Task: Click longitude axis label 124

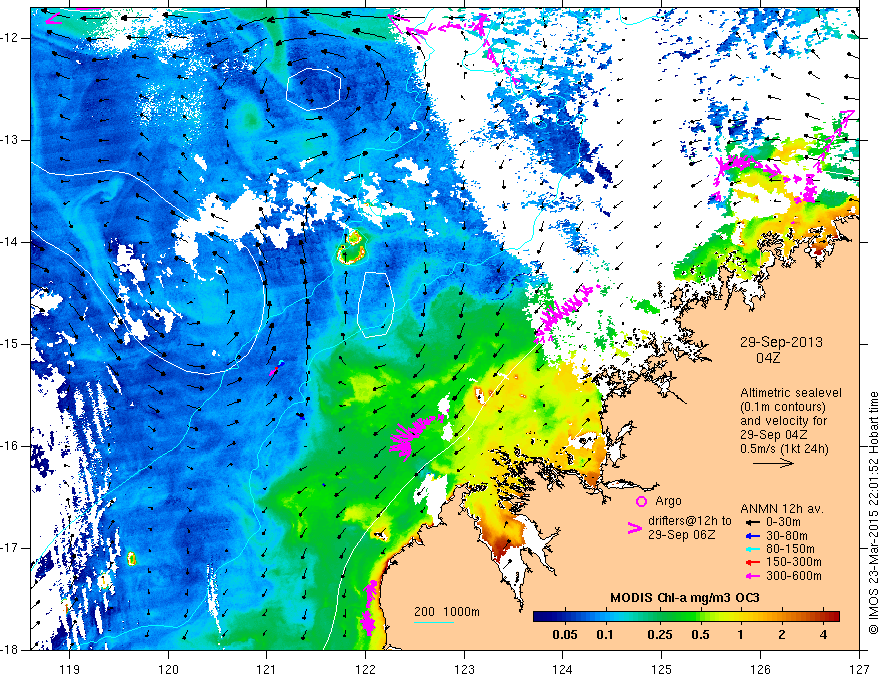Action: click(x=563, y=670)
